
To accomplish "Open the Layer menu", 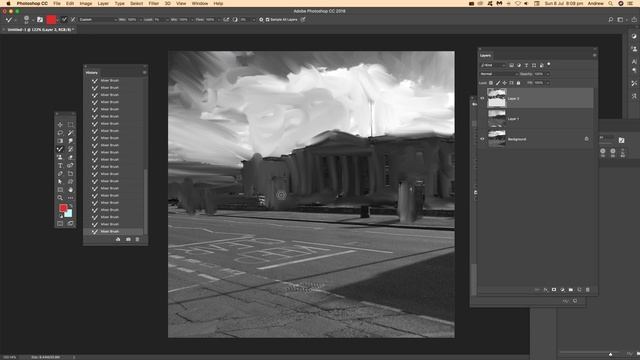I will [103, 3].
